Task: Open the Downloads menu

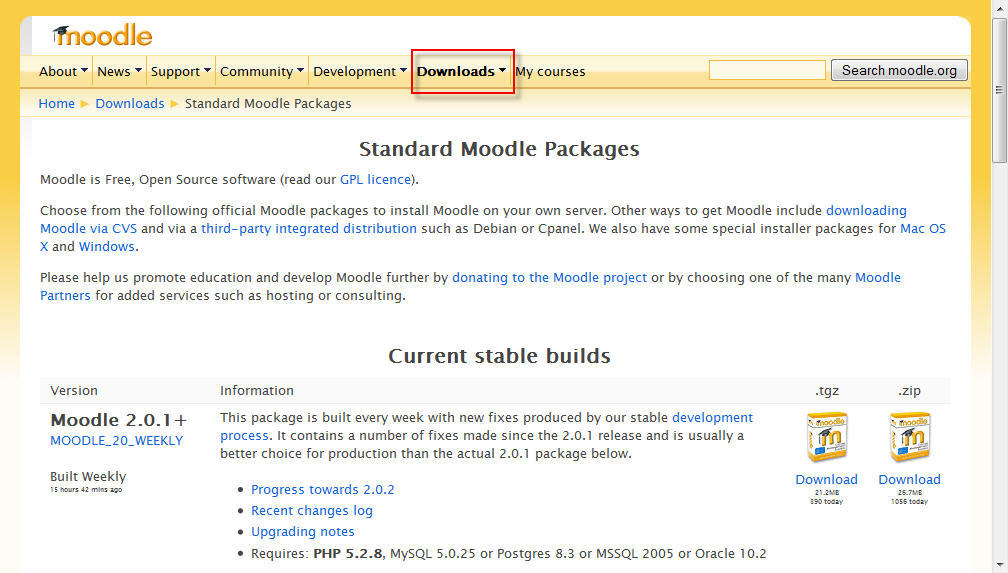Action: pos(461,71)
